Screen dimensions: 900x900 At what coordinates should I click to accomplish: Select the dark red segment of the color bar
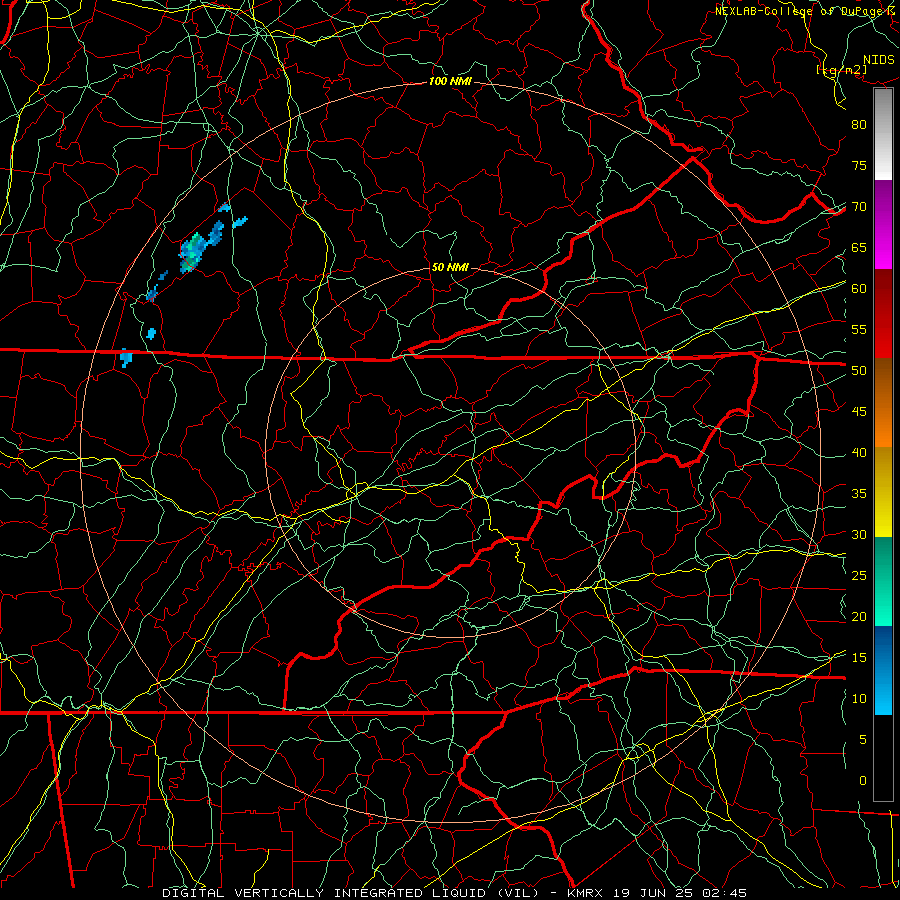[883, 314]
